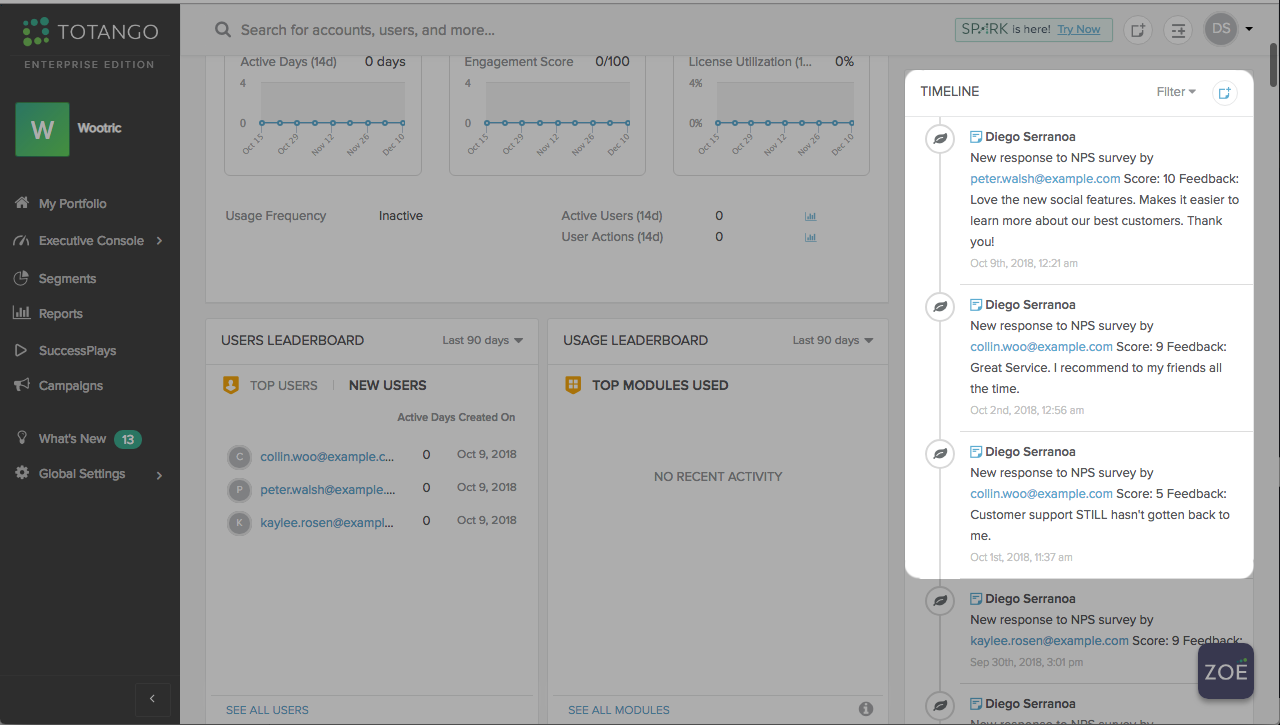
Task: Open Global Settings in sidebar
Action: point(82,474)
